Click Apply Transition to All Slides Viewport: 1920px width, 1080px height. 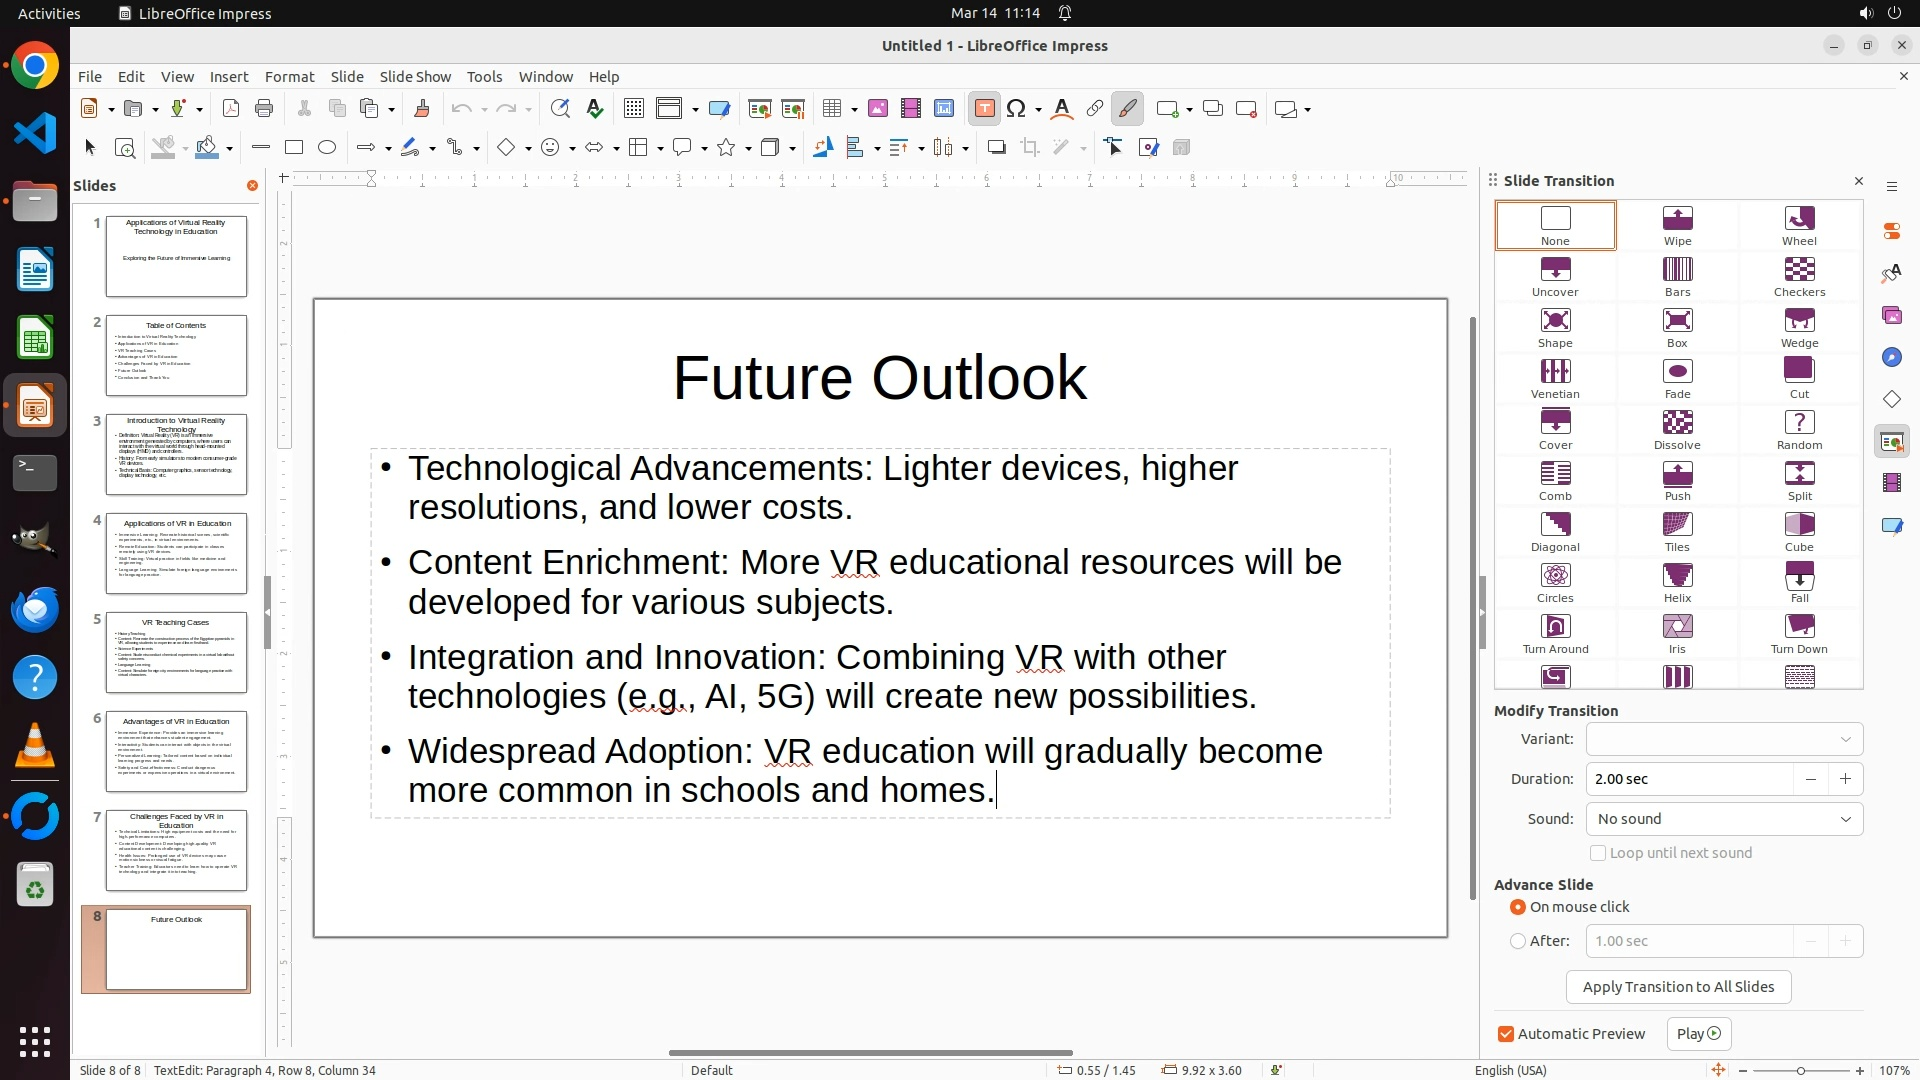(1678, 987)
